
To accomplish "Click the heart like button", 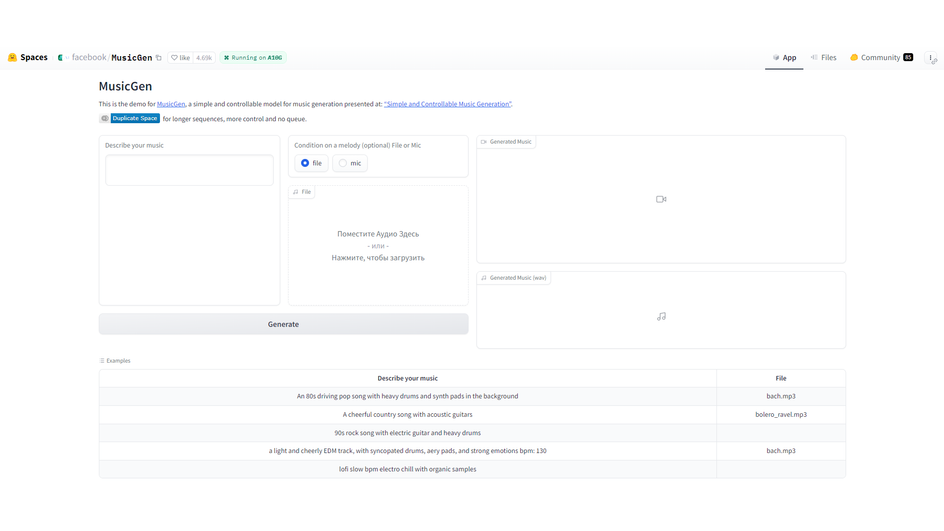I will 180,58.
